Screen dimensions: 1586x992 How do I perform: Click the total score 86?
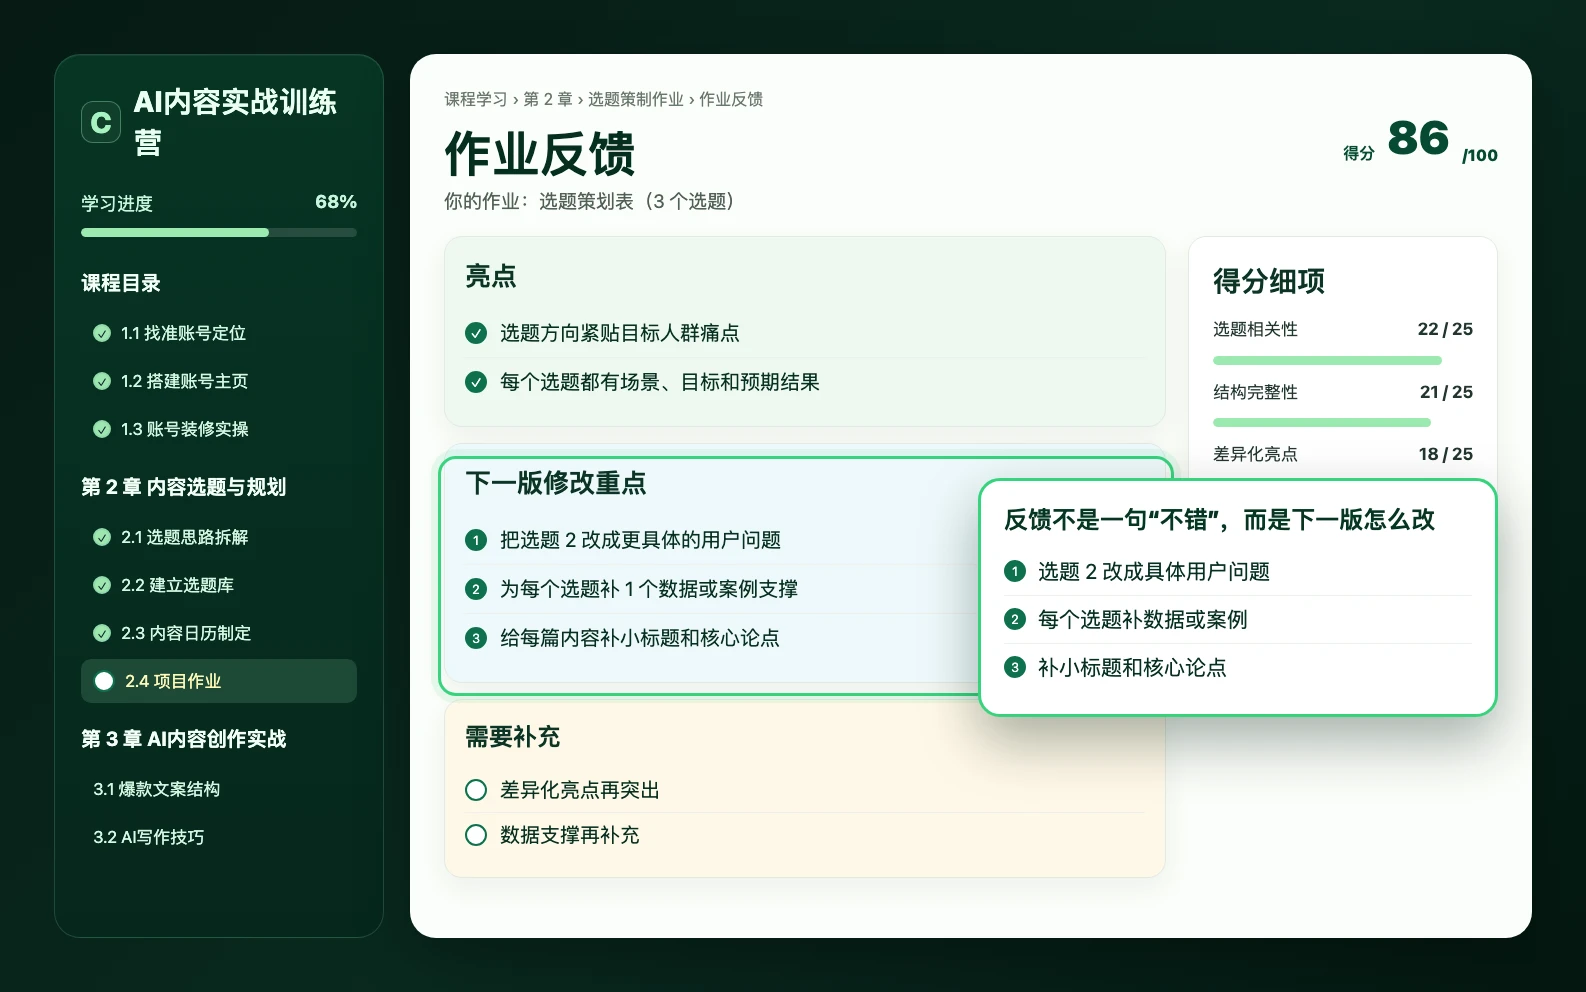[1418, 138]
